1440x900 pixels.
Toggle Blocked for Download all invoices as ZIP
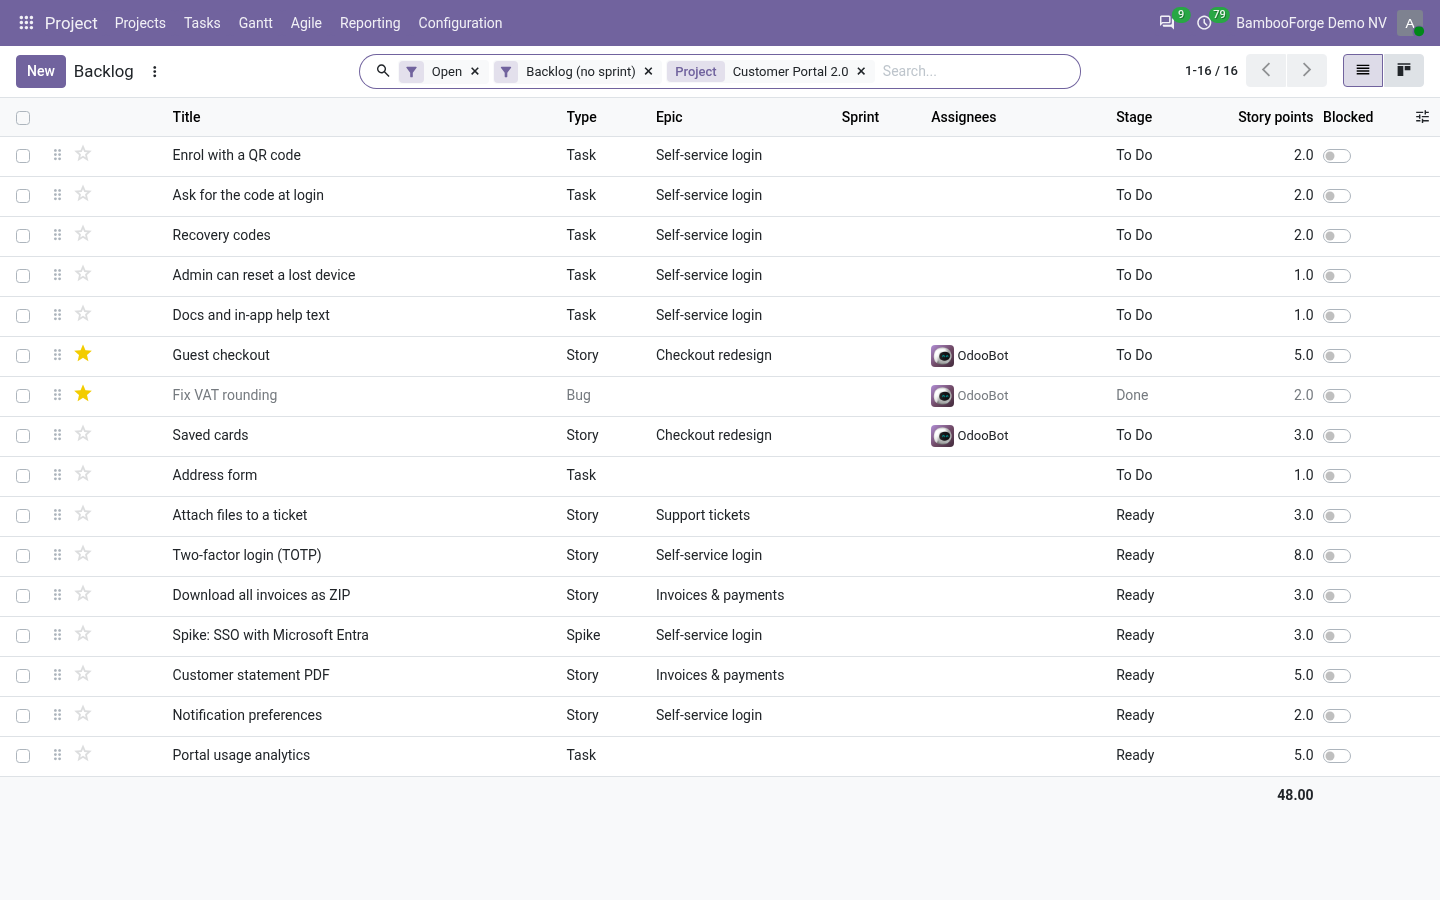tap(1337, 596)
